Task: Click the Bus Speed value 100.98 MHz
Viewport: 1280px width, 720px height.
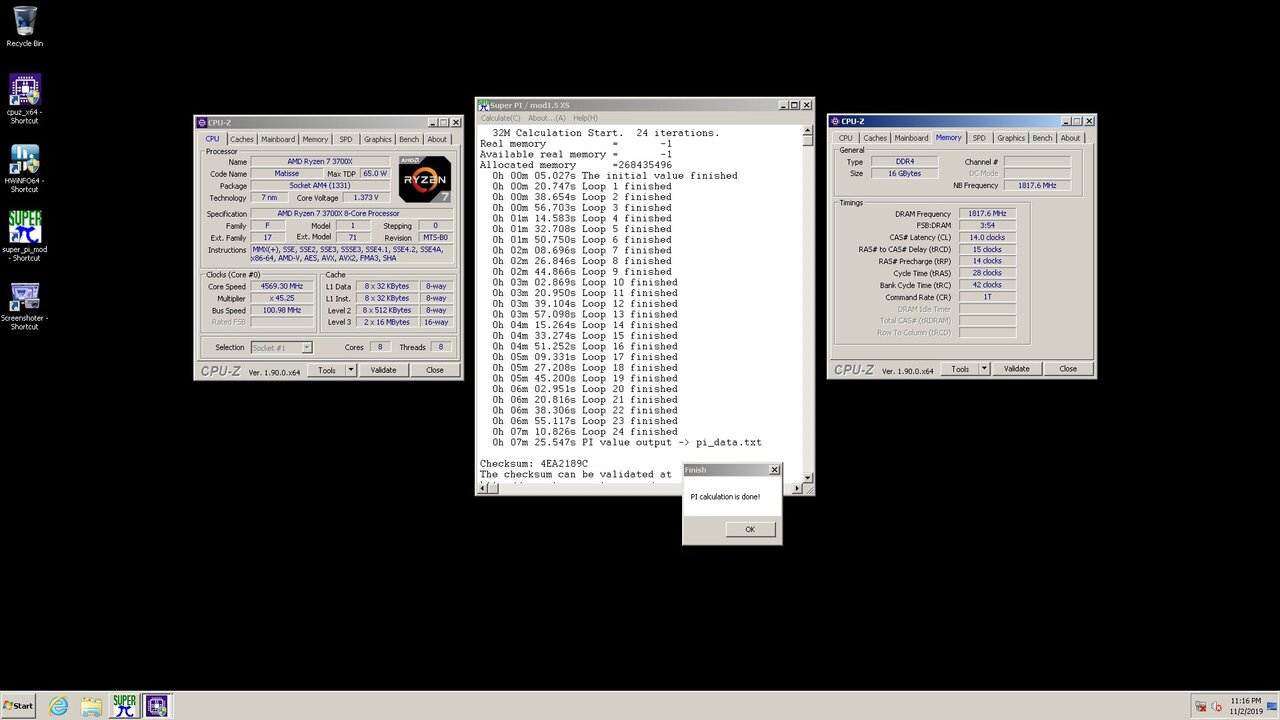Action: pyautogui.click(x=282, y=310)
